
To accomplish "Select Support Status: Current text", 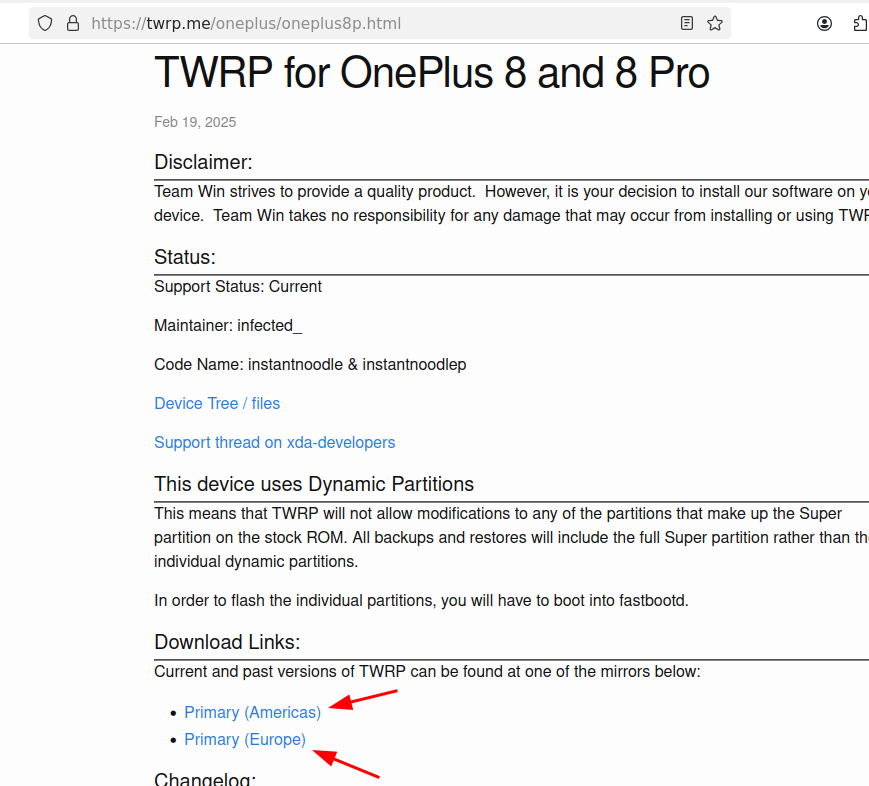I will (238, 287).
